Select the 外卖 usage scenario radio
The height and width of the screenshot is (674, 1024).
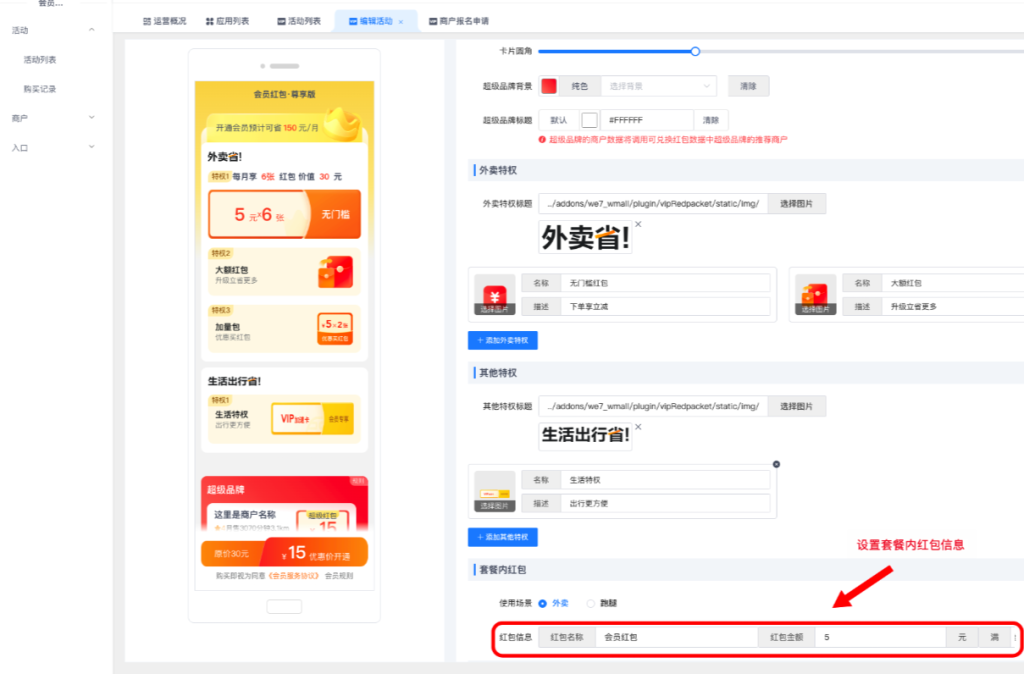[x=543, y=603]
